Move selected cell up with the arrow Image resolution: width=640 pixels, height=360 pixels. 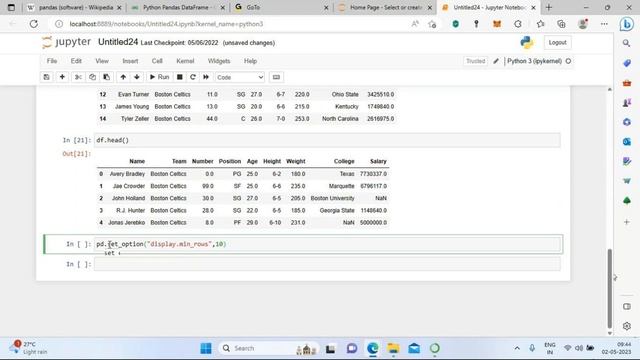123,77
